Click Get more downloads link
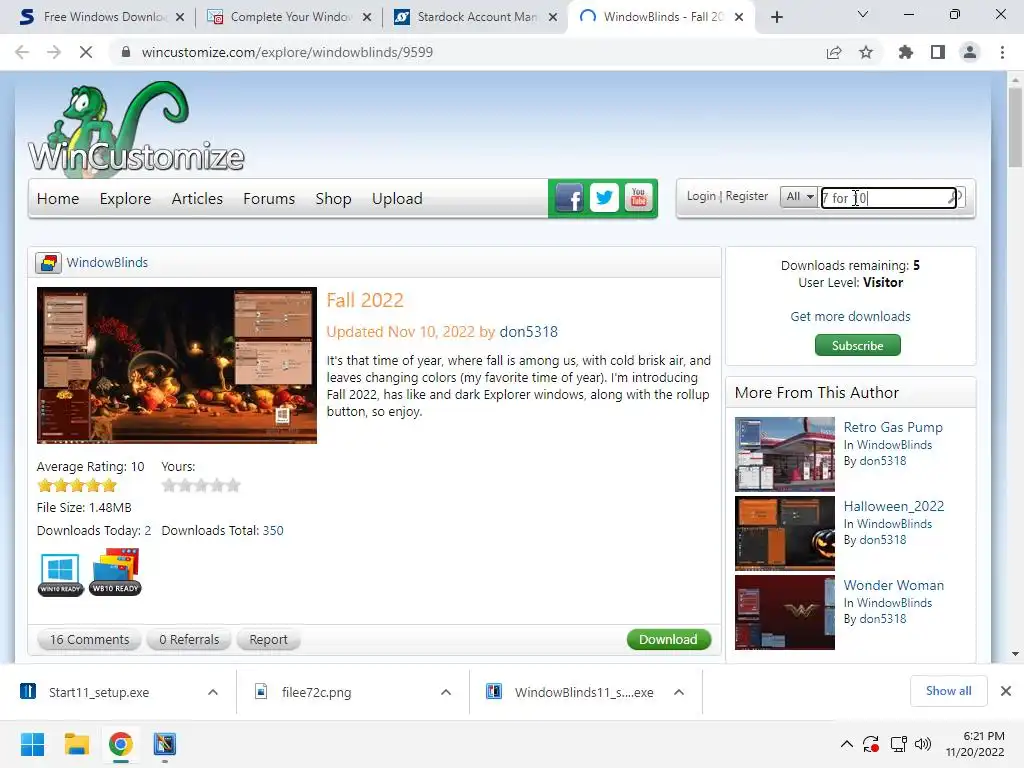This screenshot has width=1024, height=768. tap(850, 316)
